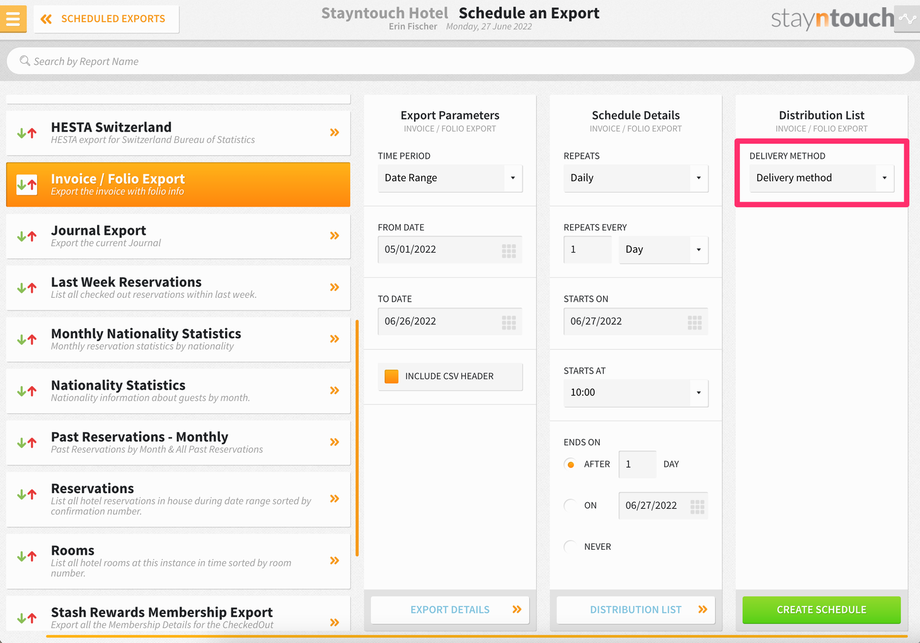
Task: Select the After radio button
Action: pyautogui.click(x=570, y=464)
